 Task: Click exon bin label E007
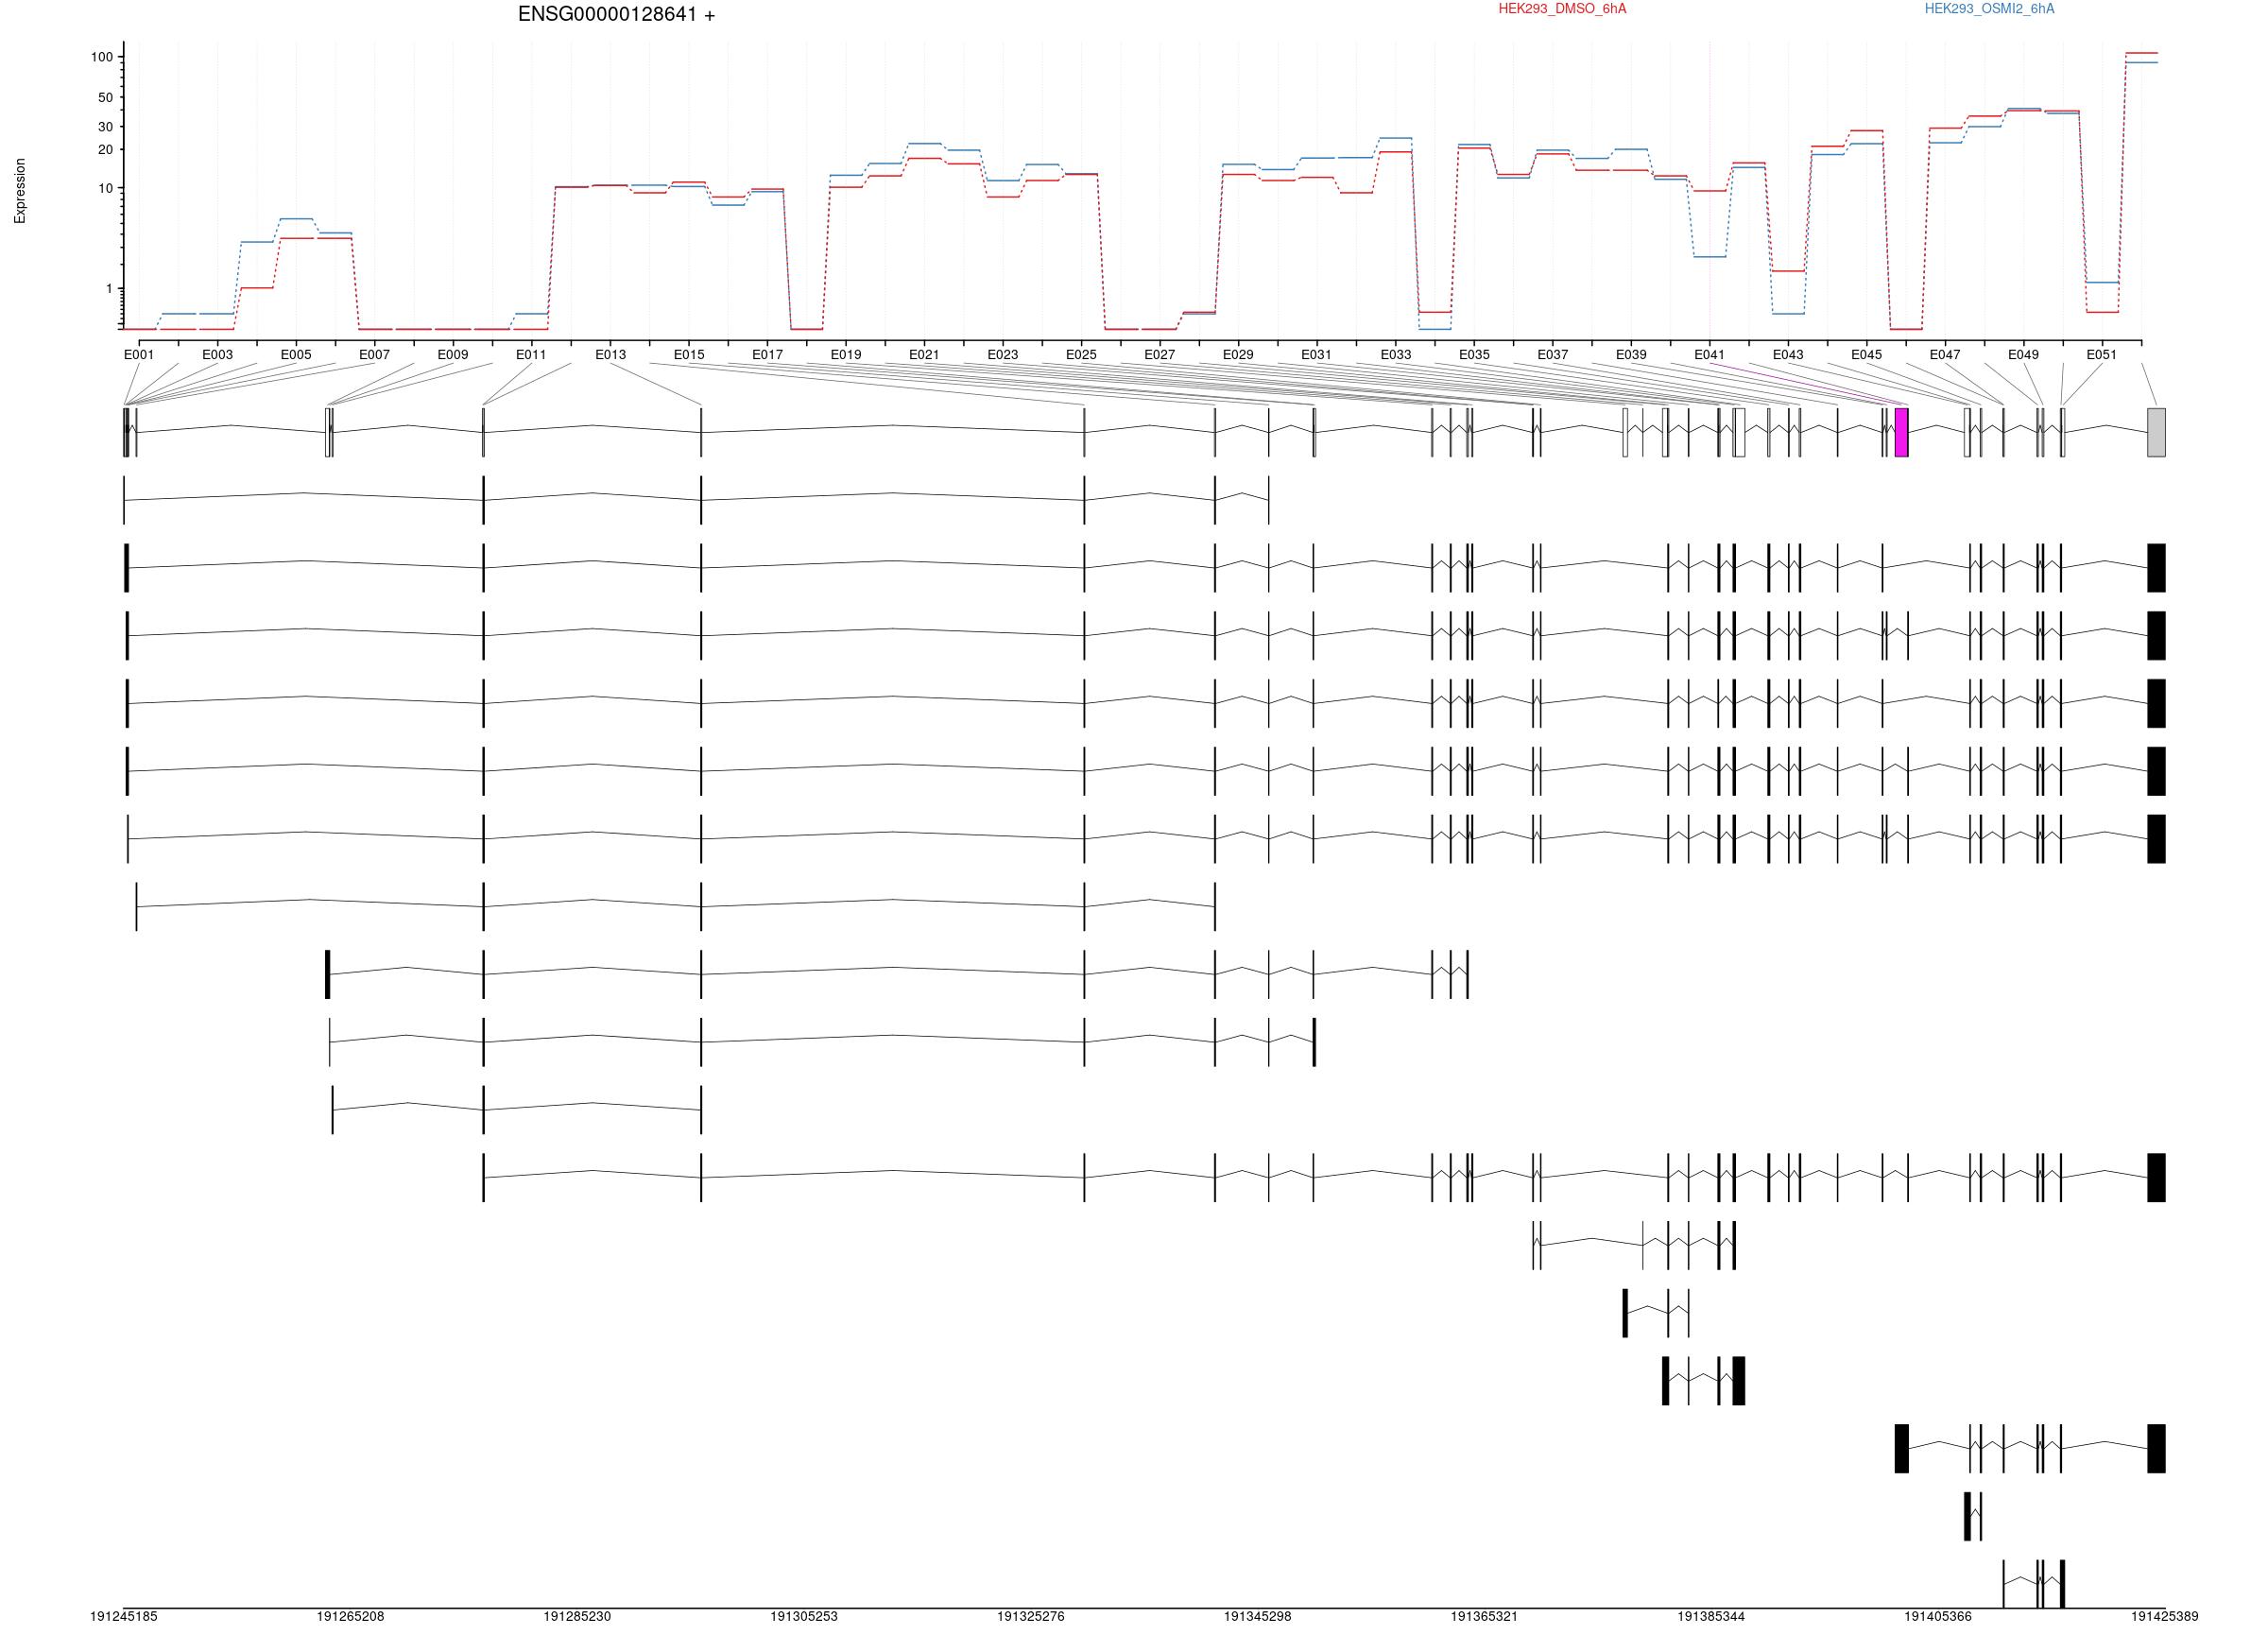coord(374,355)
